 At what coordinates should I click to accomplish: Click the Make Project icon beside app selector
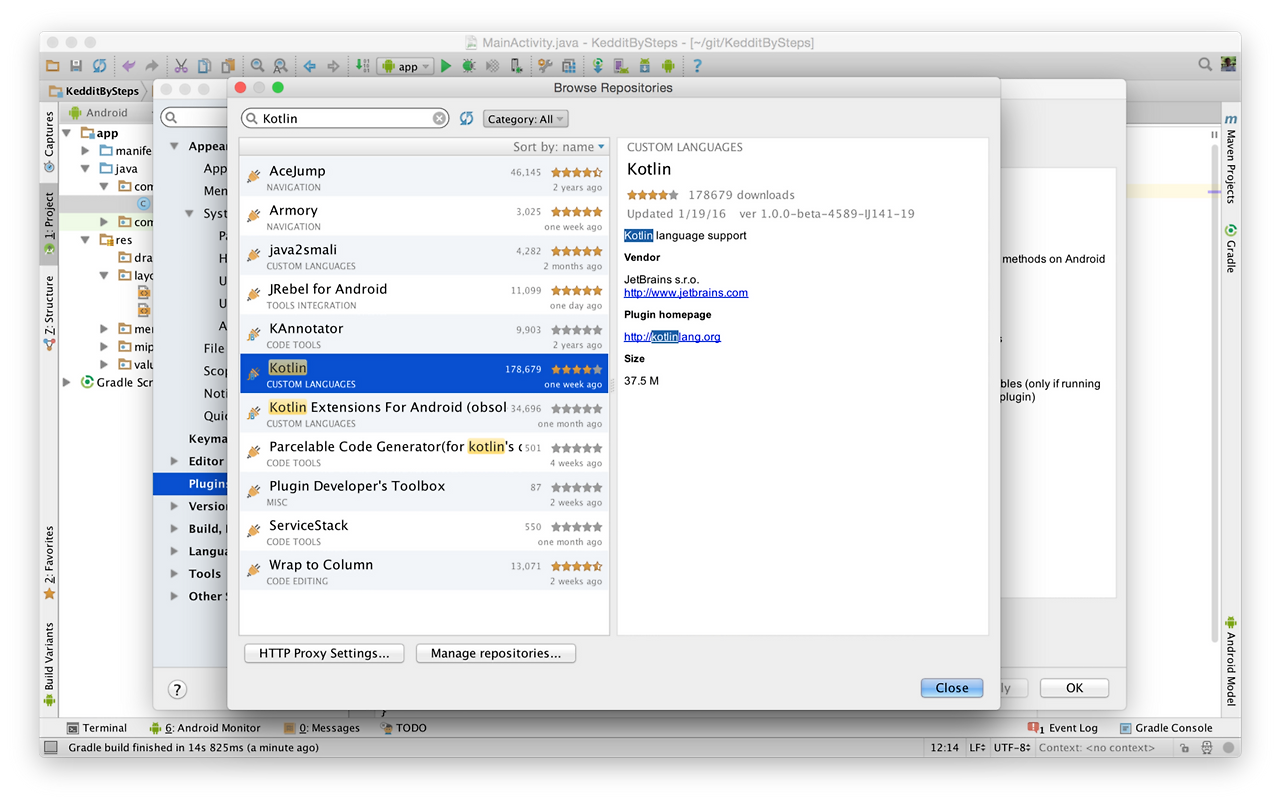pyautogui.click(x=362, y=66)
